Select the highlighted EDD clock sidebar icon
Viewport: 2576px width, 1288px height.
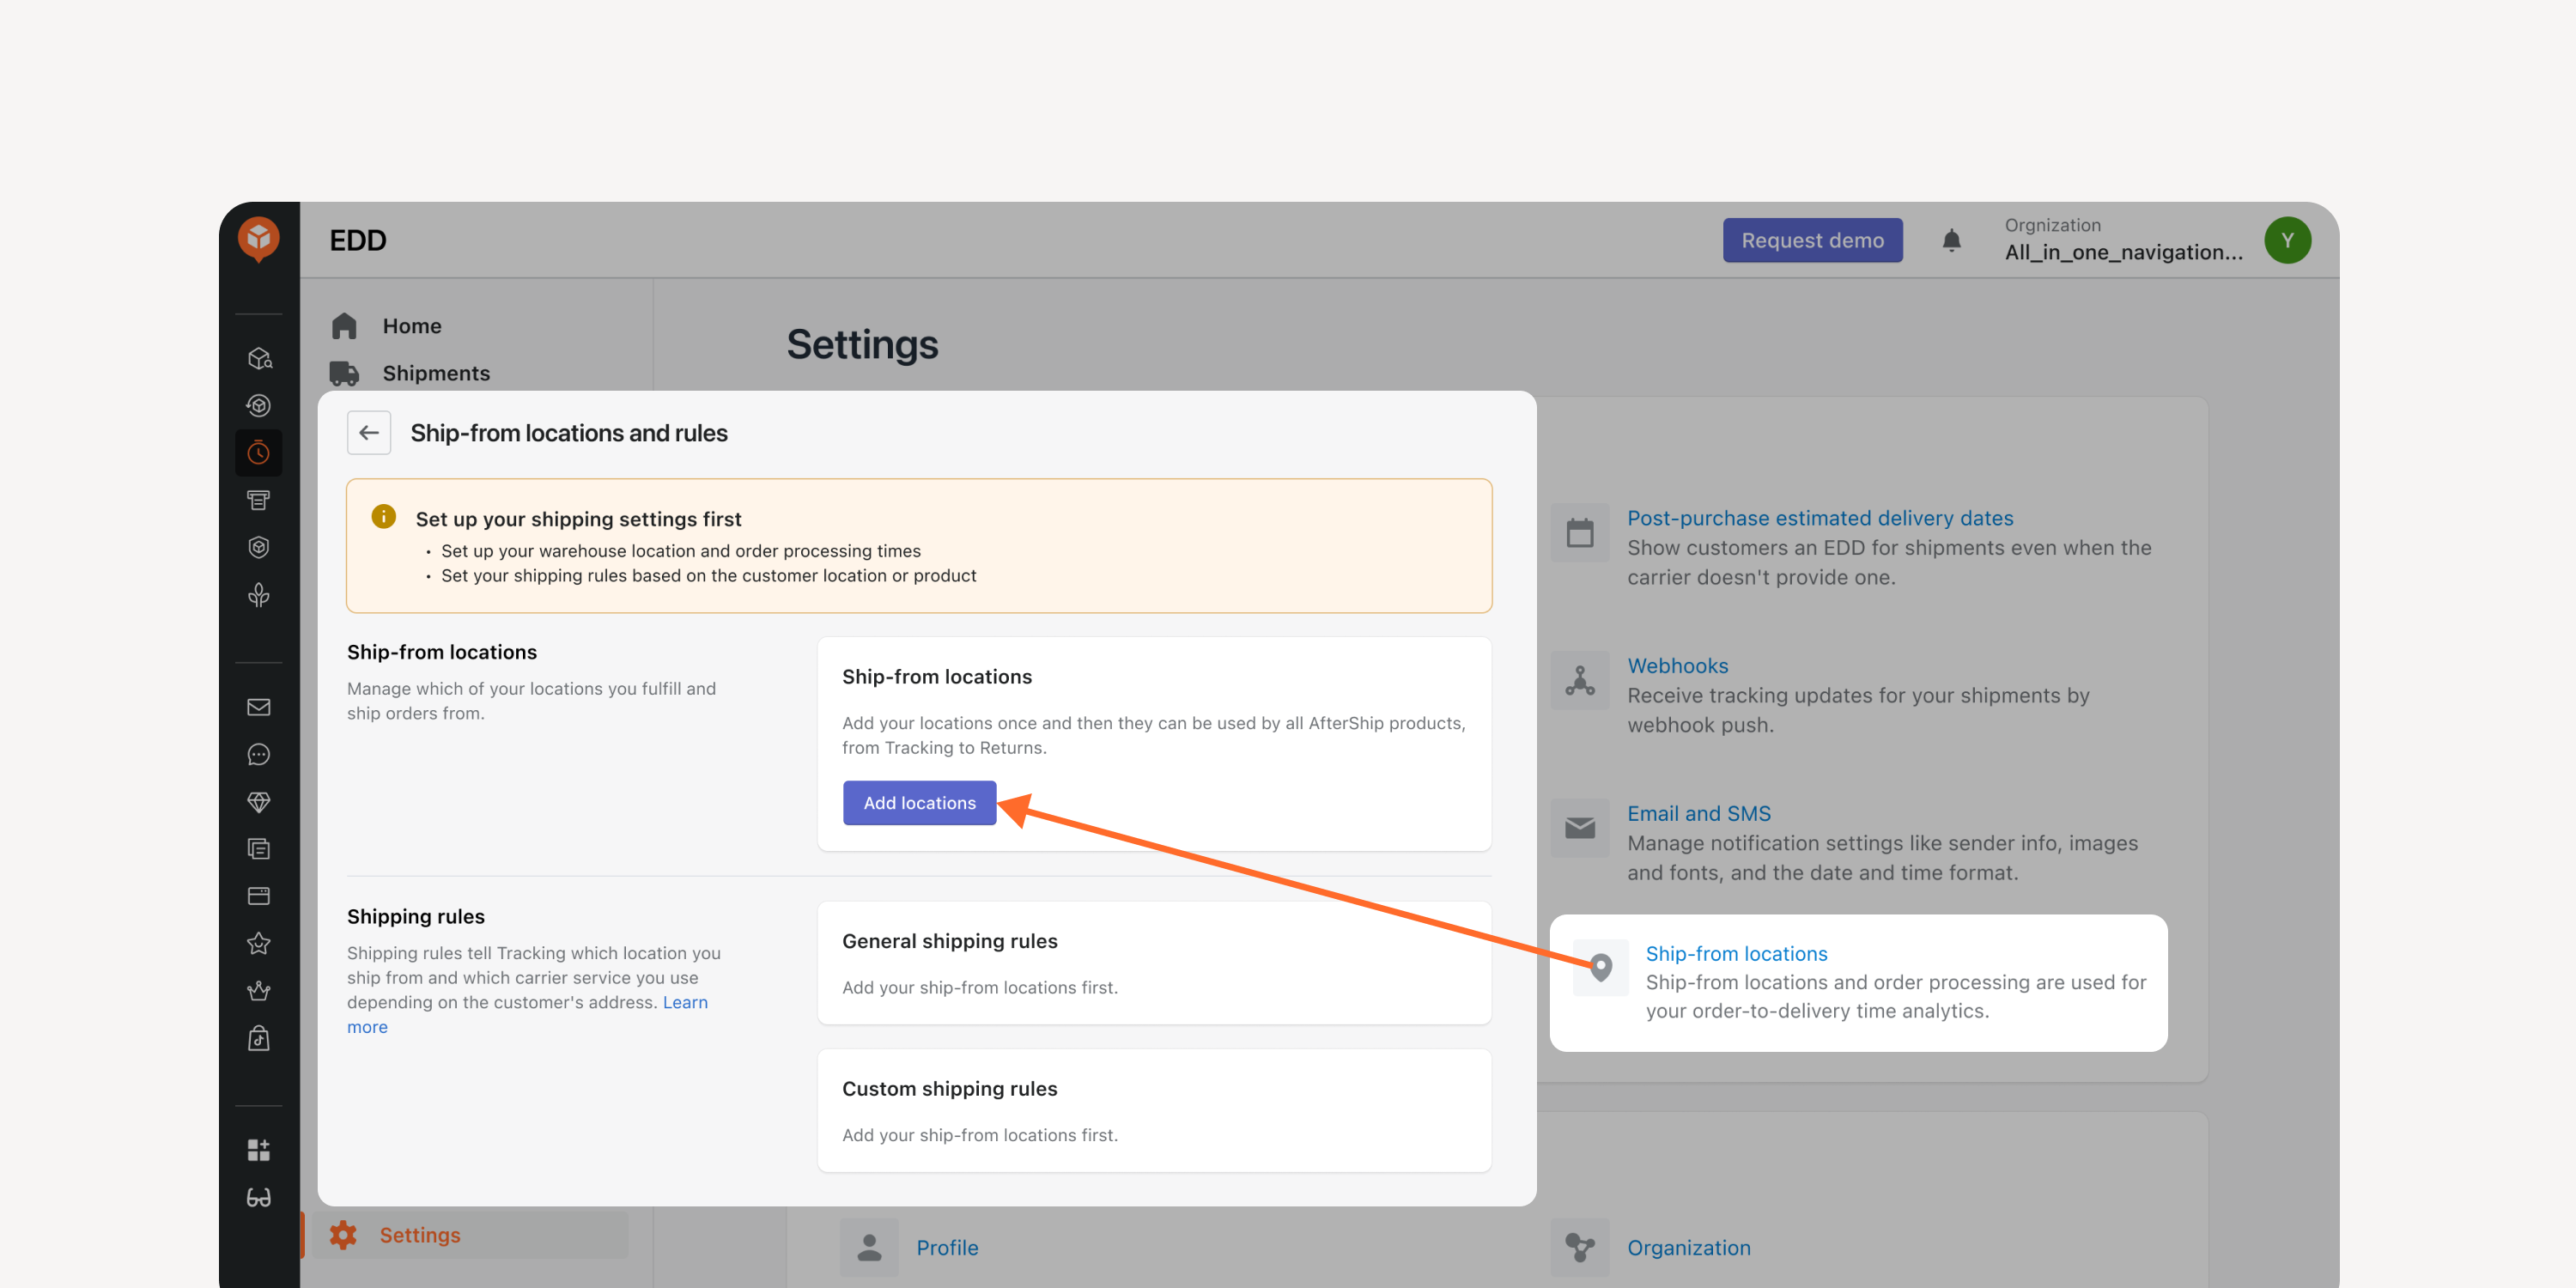coord(259,453)
